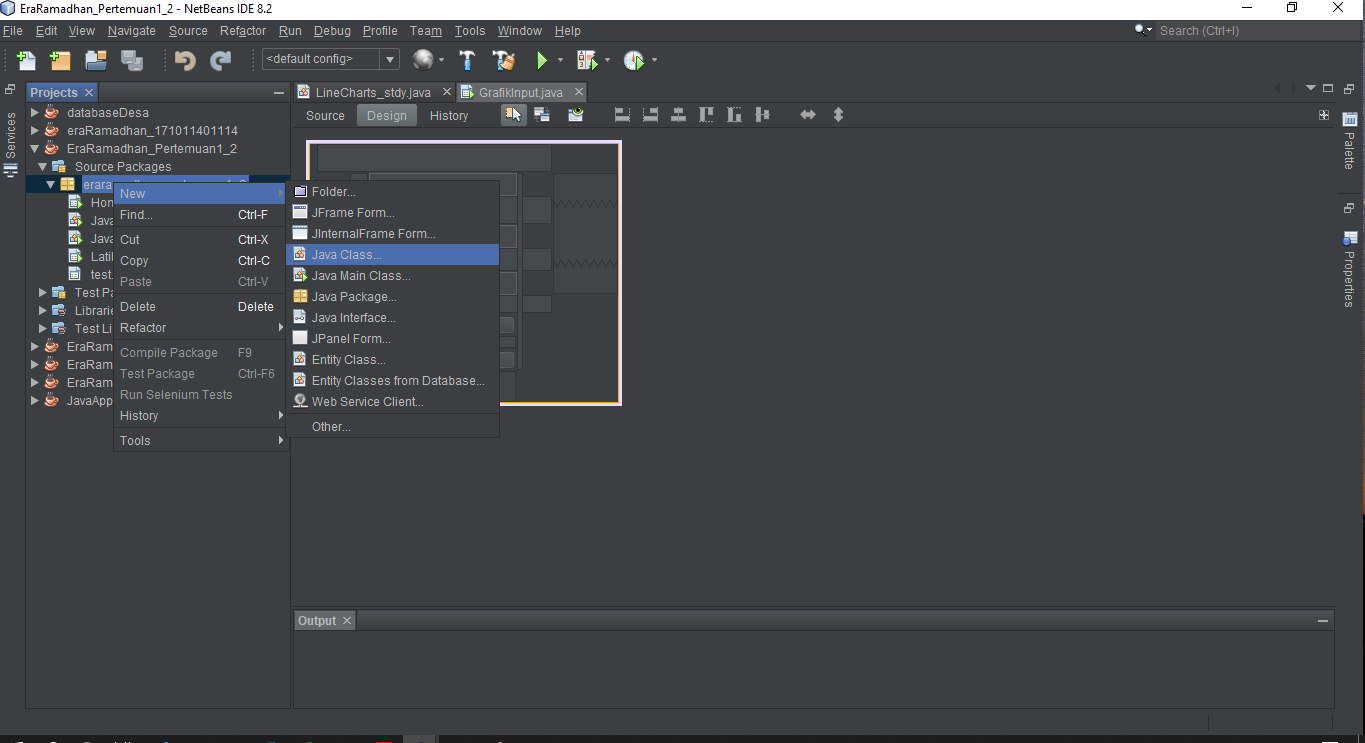
Task: Choose Entity Classes from Database... entry
Action: click(x=392, y=381)
